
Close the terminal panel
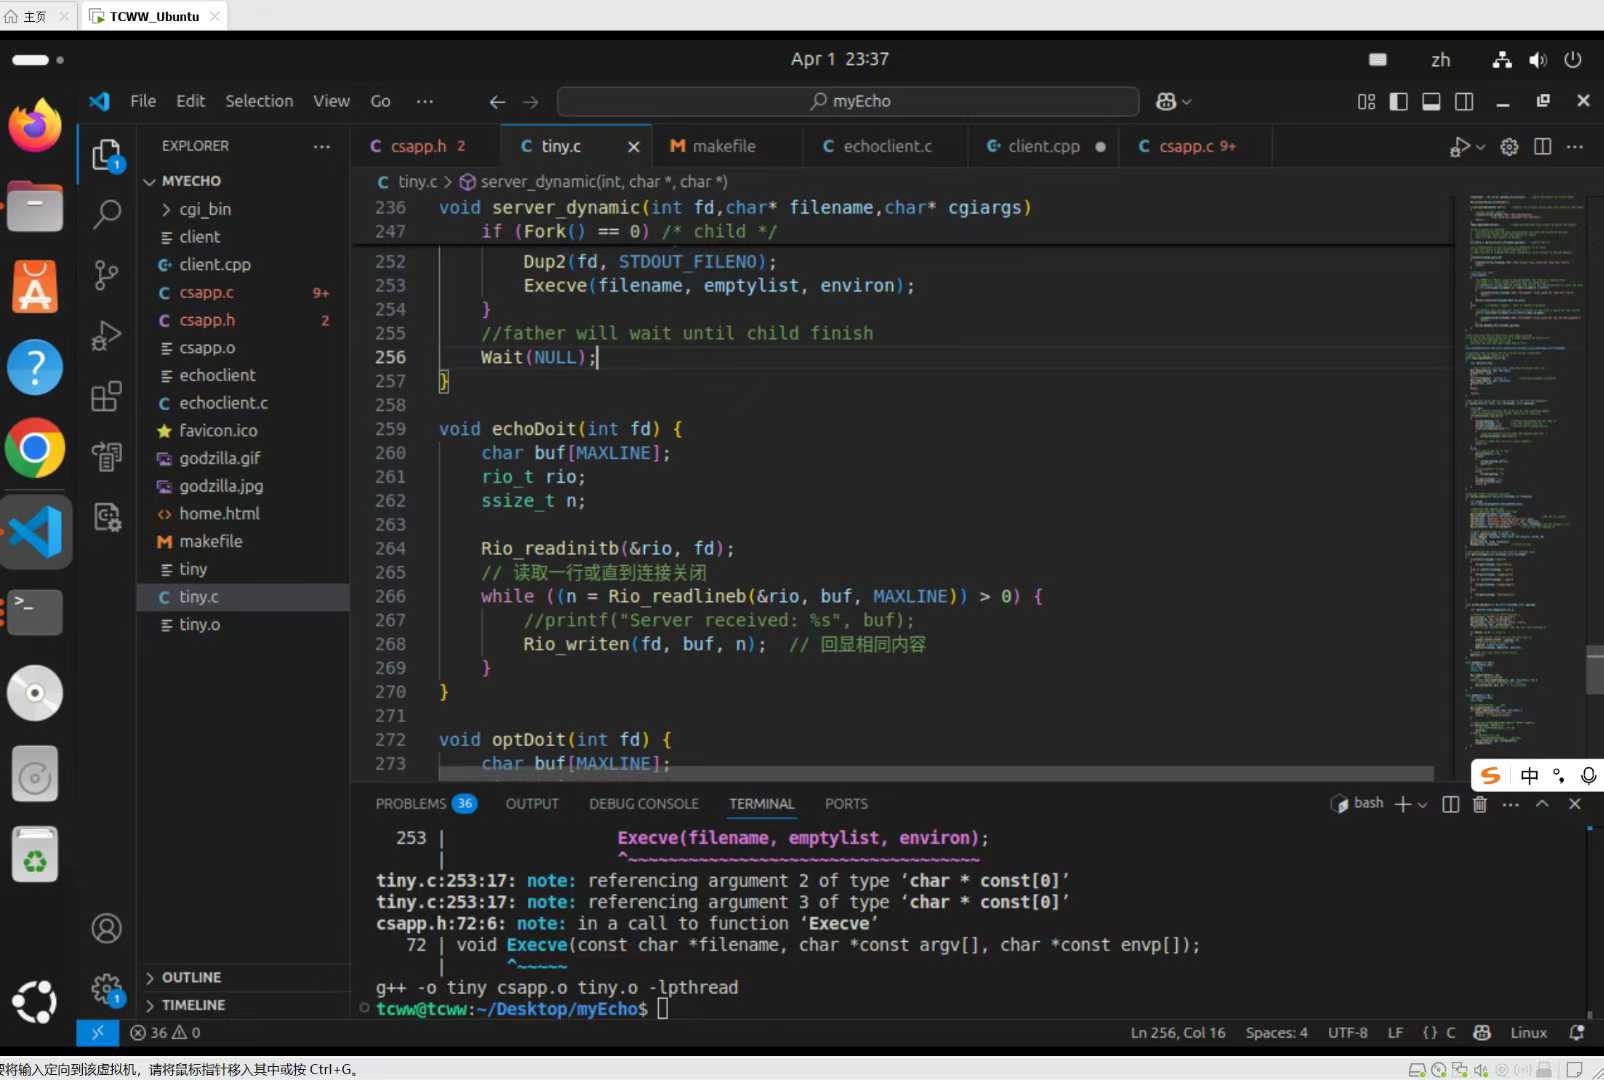coord(1575,804)
